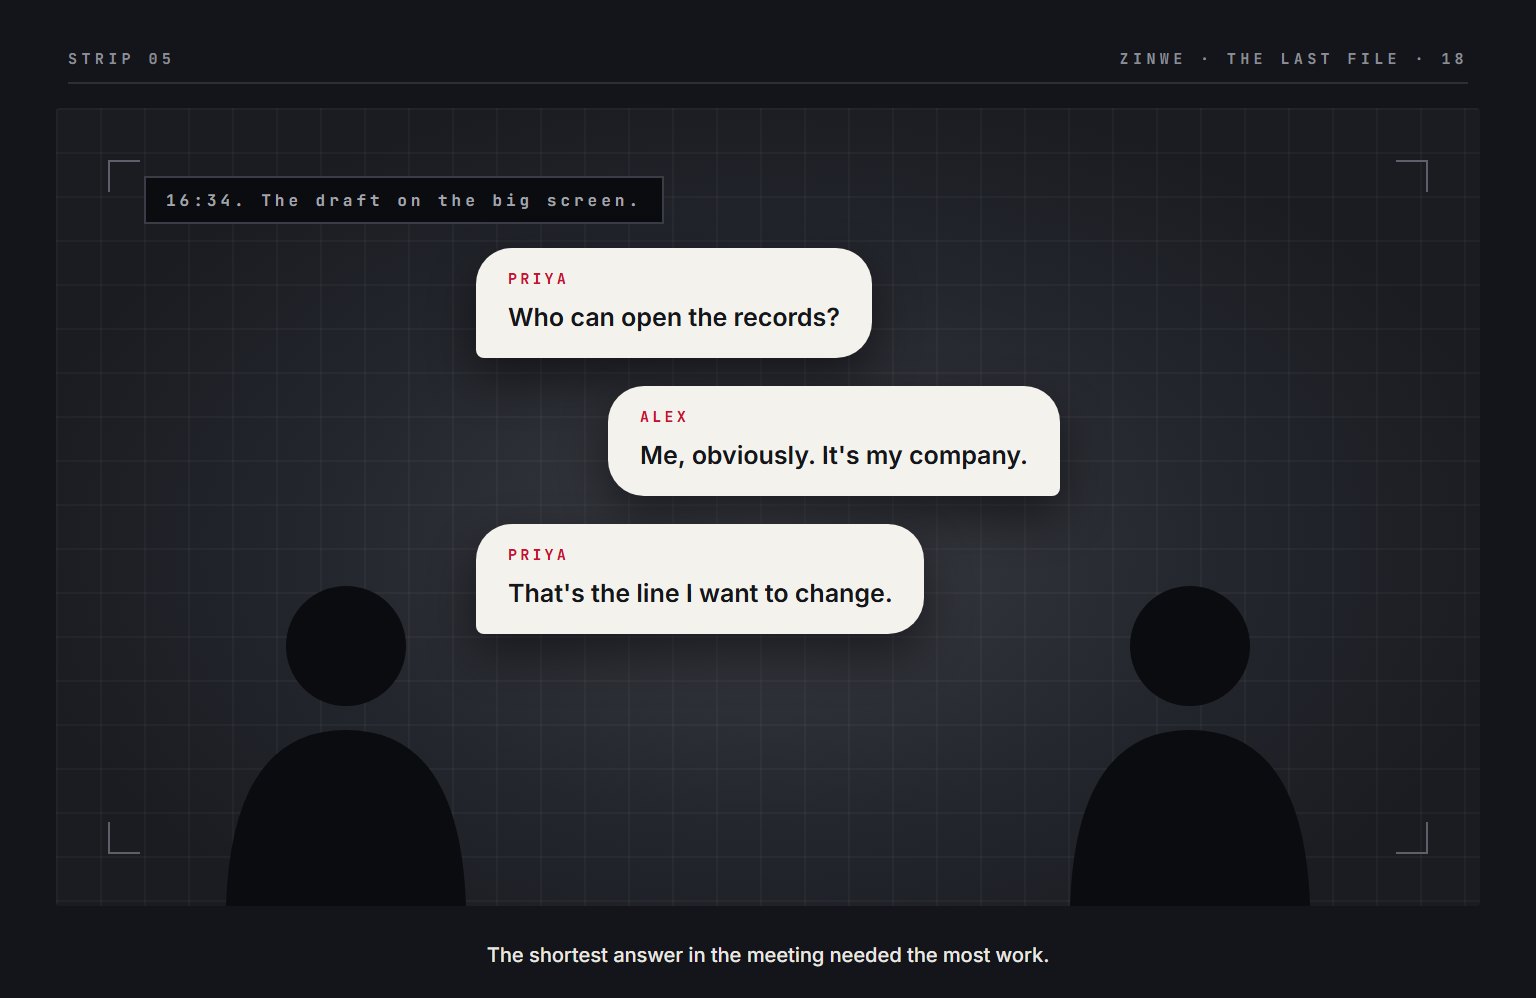Click the page number 18 in header

tap(1454, 59)
